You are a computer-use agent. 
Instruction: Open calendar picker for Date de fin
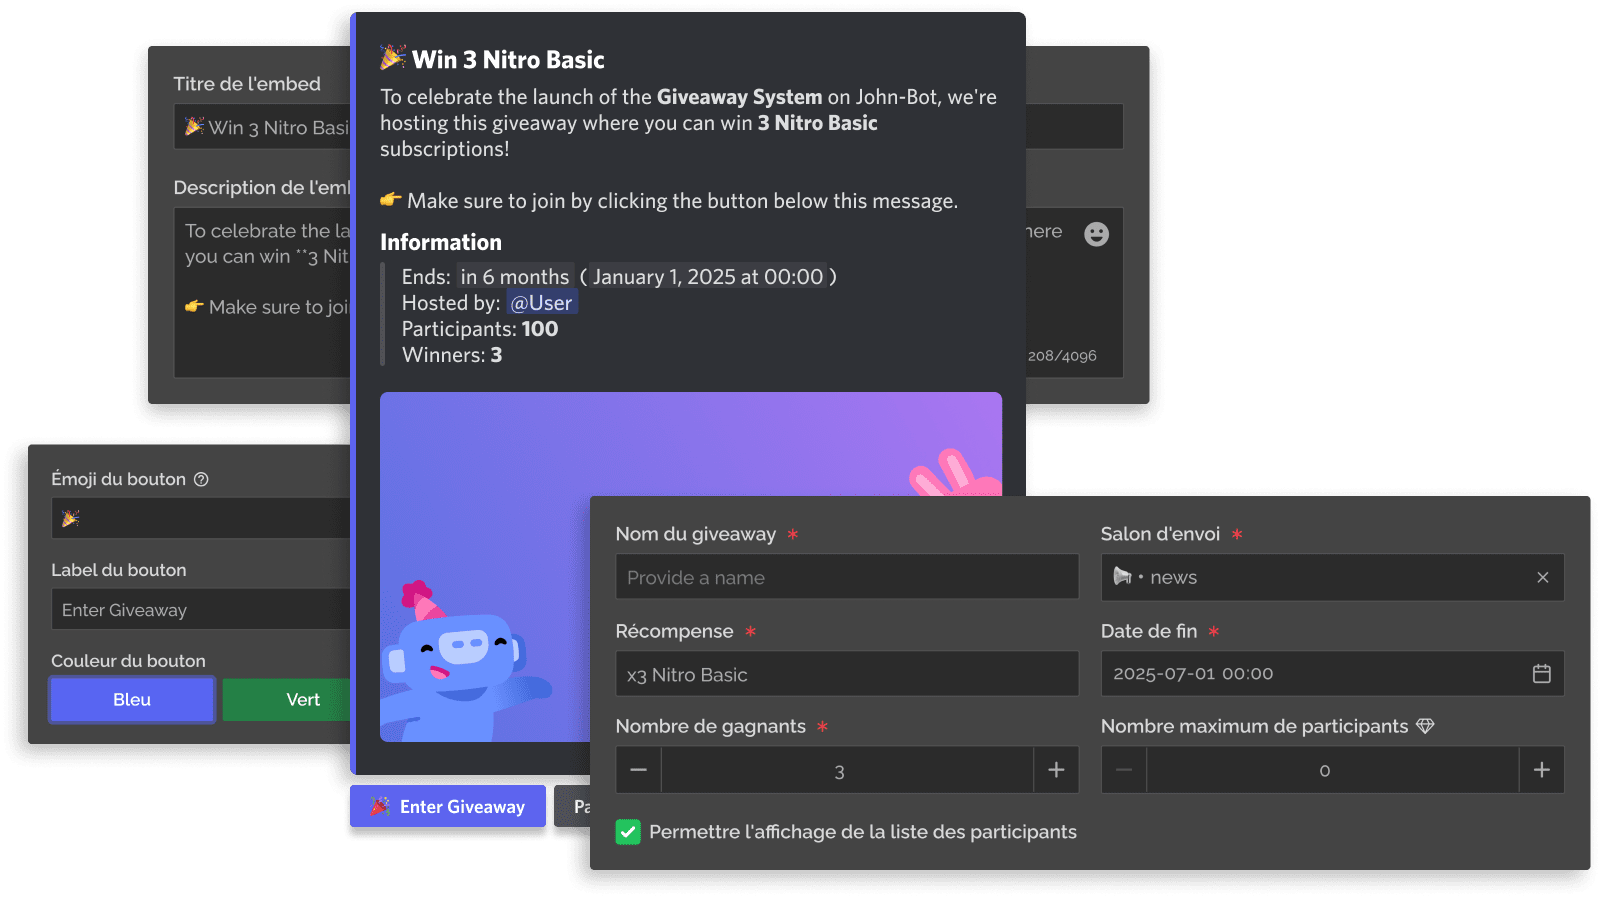[1541, 674]
